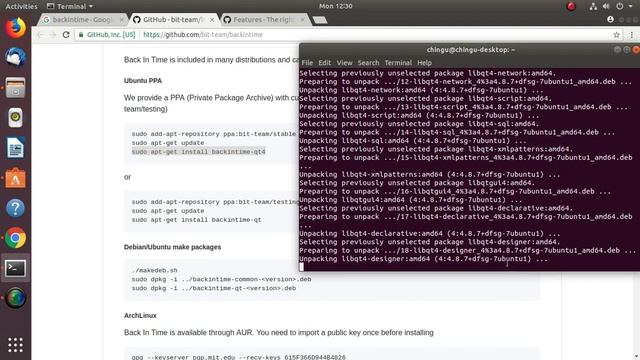Image resolution: width=640 pixels, height=360 pixels.
Task: View the GitHub secure lock site info
Action: (x=81, y=35)
